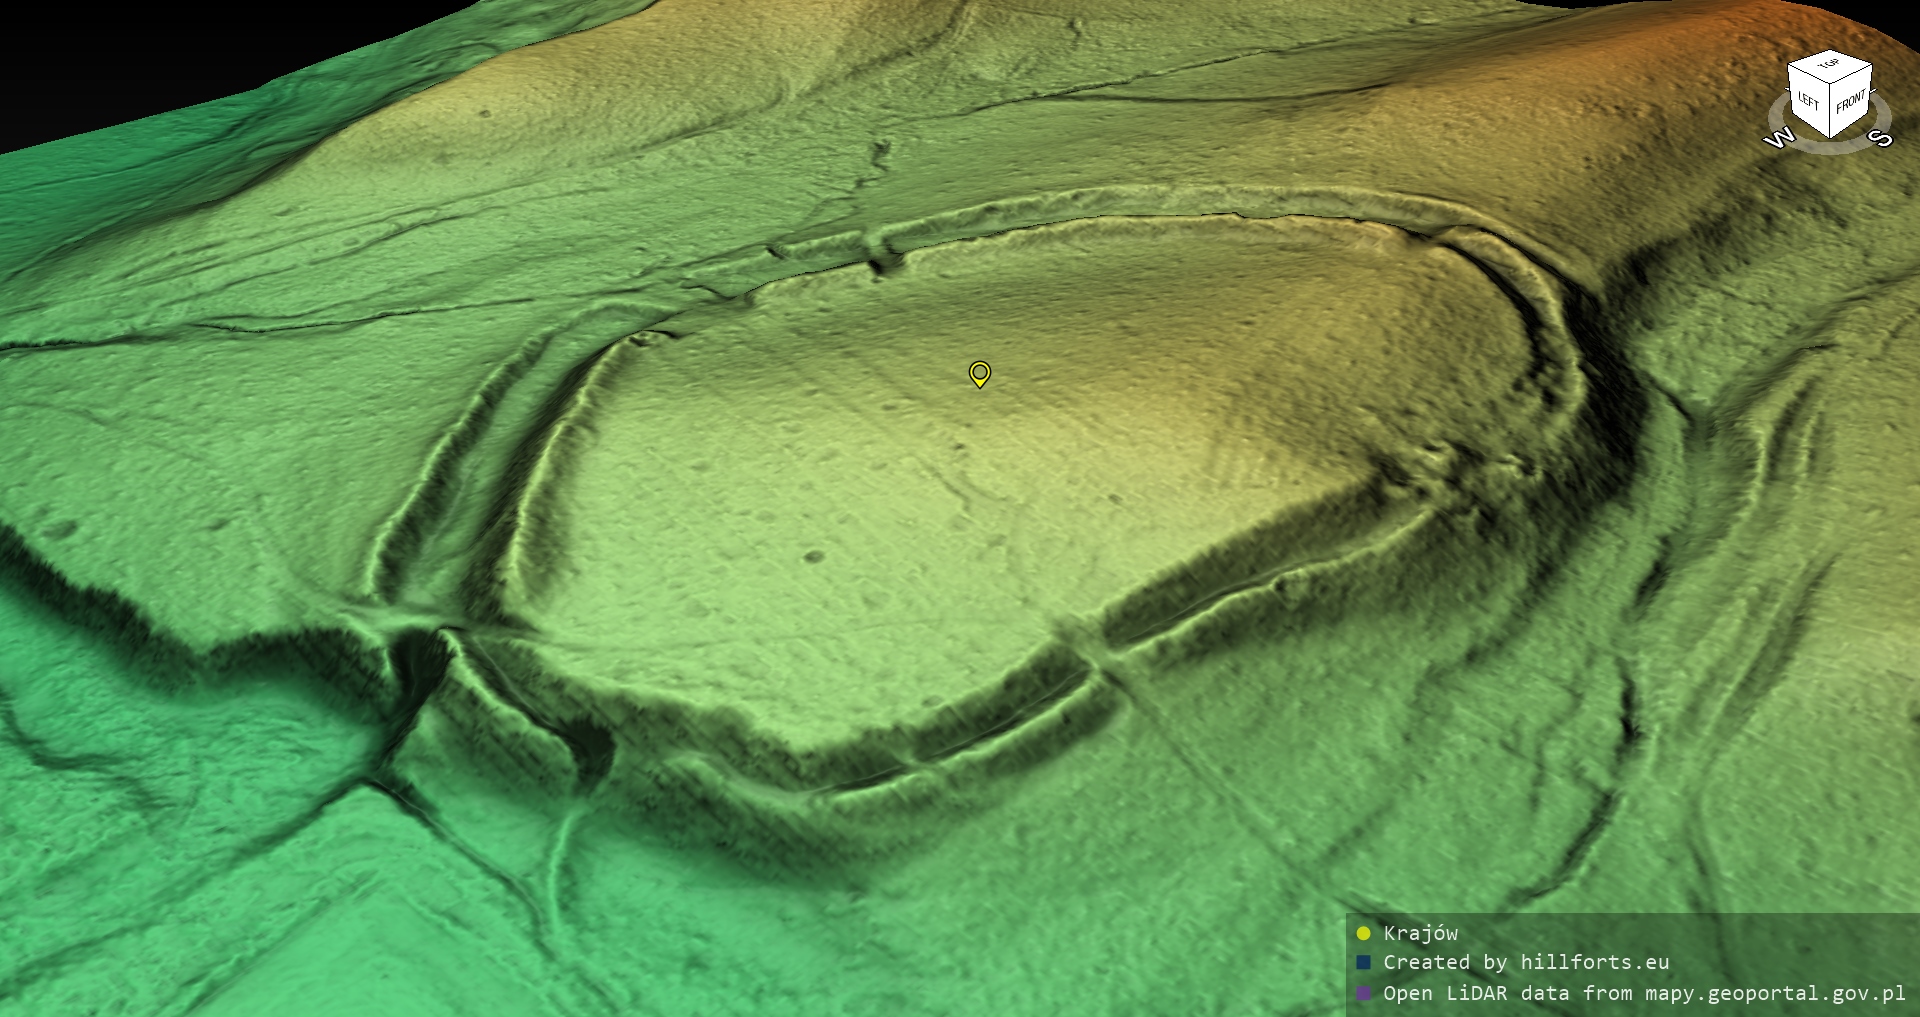Click the yellow dot beside Krajów
The height and width of the screenshot is (1017, 1920).
point(1363,934)
